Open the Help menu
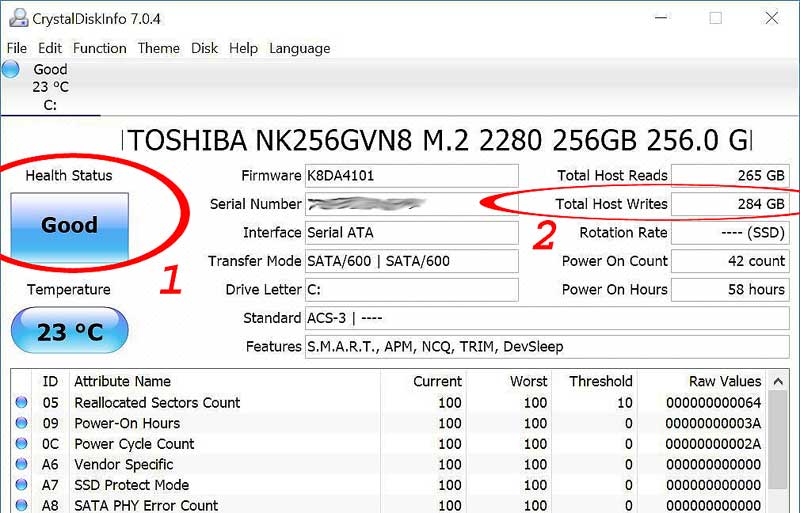This screenshot has height=513, width=800. click(243, 48)
